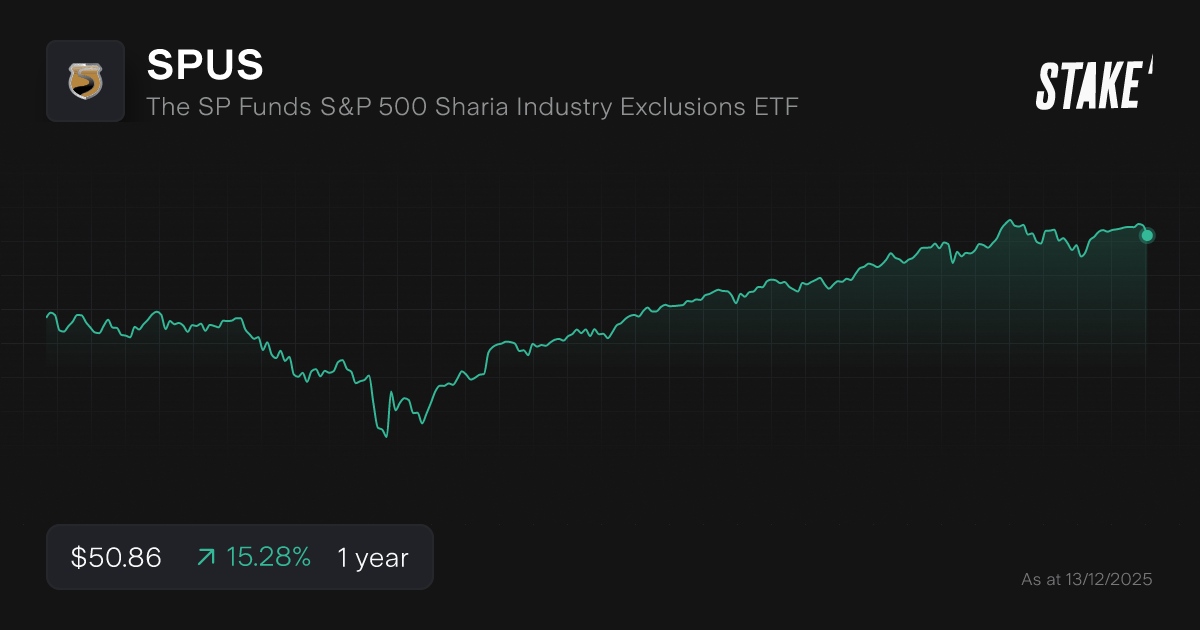Click the SPUS fund logo icon
The width and height of the screenshot is (1200, 630).
(x=85, y=81)
